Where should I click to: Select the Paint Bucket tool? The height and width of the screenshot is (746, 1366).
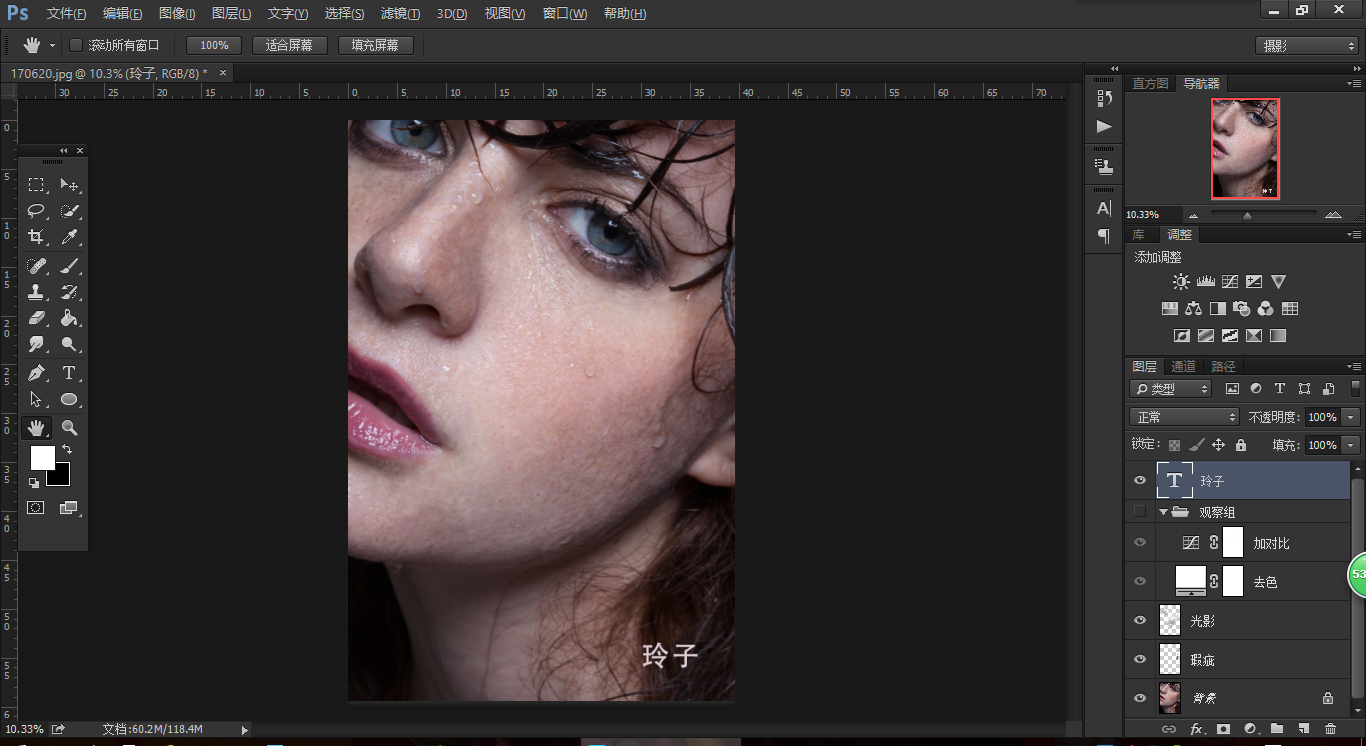69,319
